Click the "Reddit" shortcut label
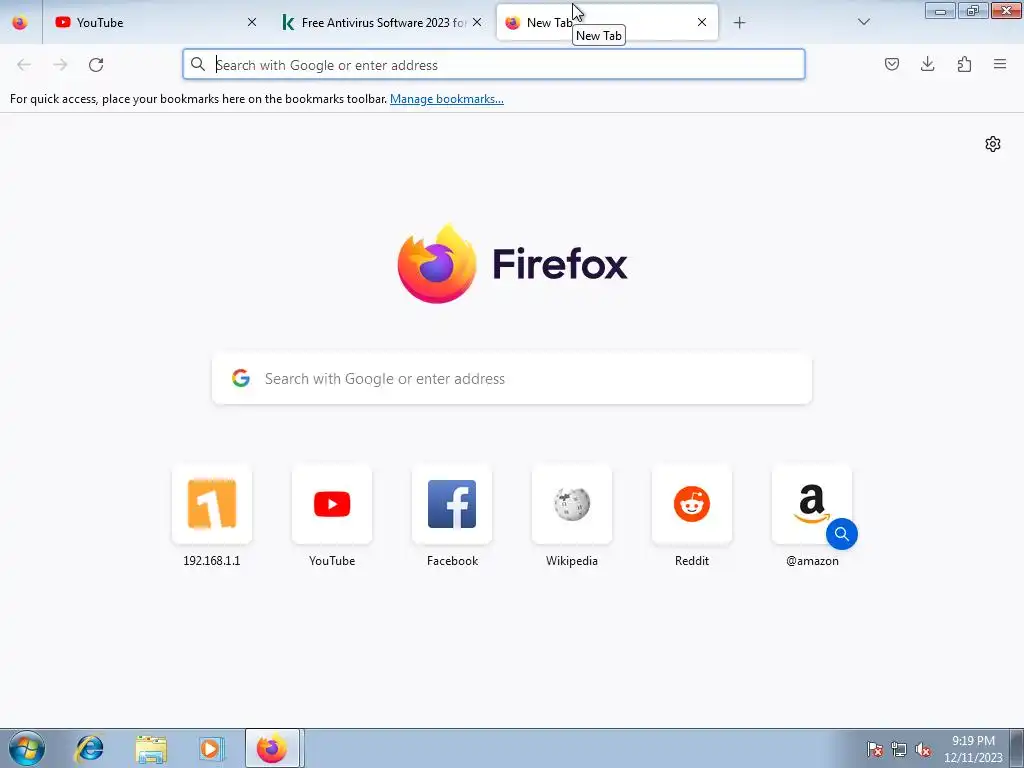The height and width of the screenshot is (768, 1024). (x=692, y=561)
